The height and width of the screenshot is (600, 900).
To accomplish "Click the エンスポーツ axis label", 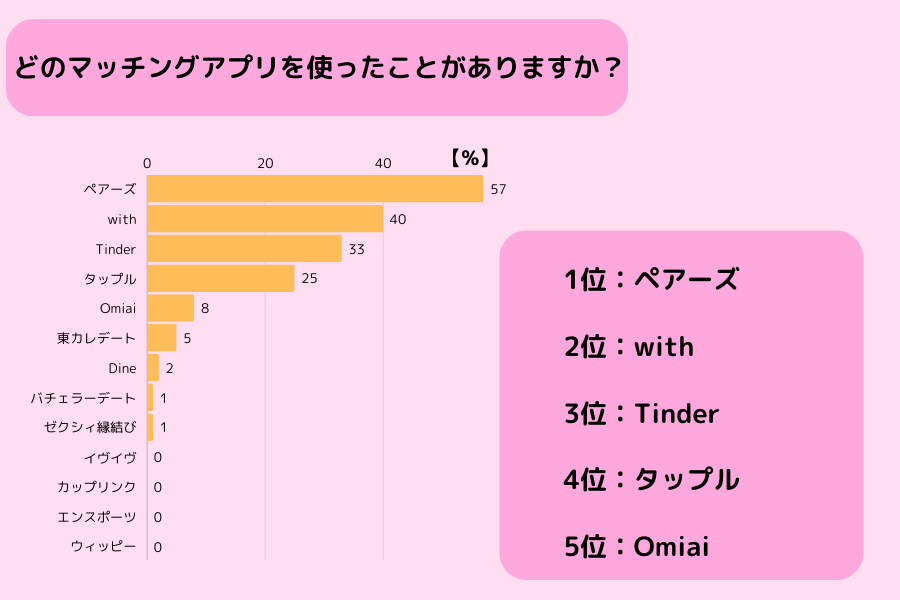I will [x=97, y=517].
